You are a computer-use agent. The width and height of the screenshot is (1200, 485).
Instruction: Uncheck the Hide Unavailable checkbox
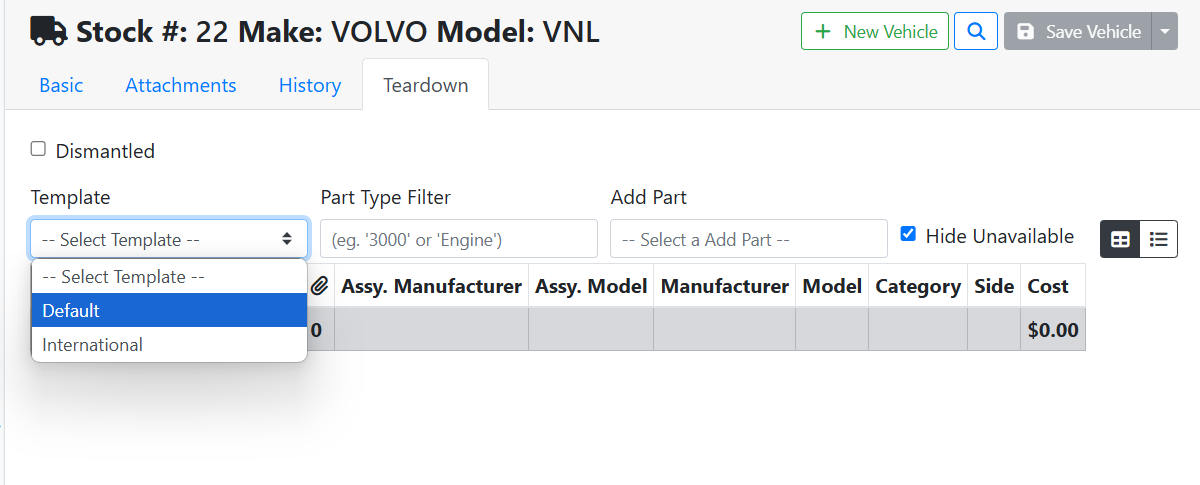click(x=908, y=234)
